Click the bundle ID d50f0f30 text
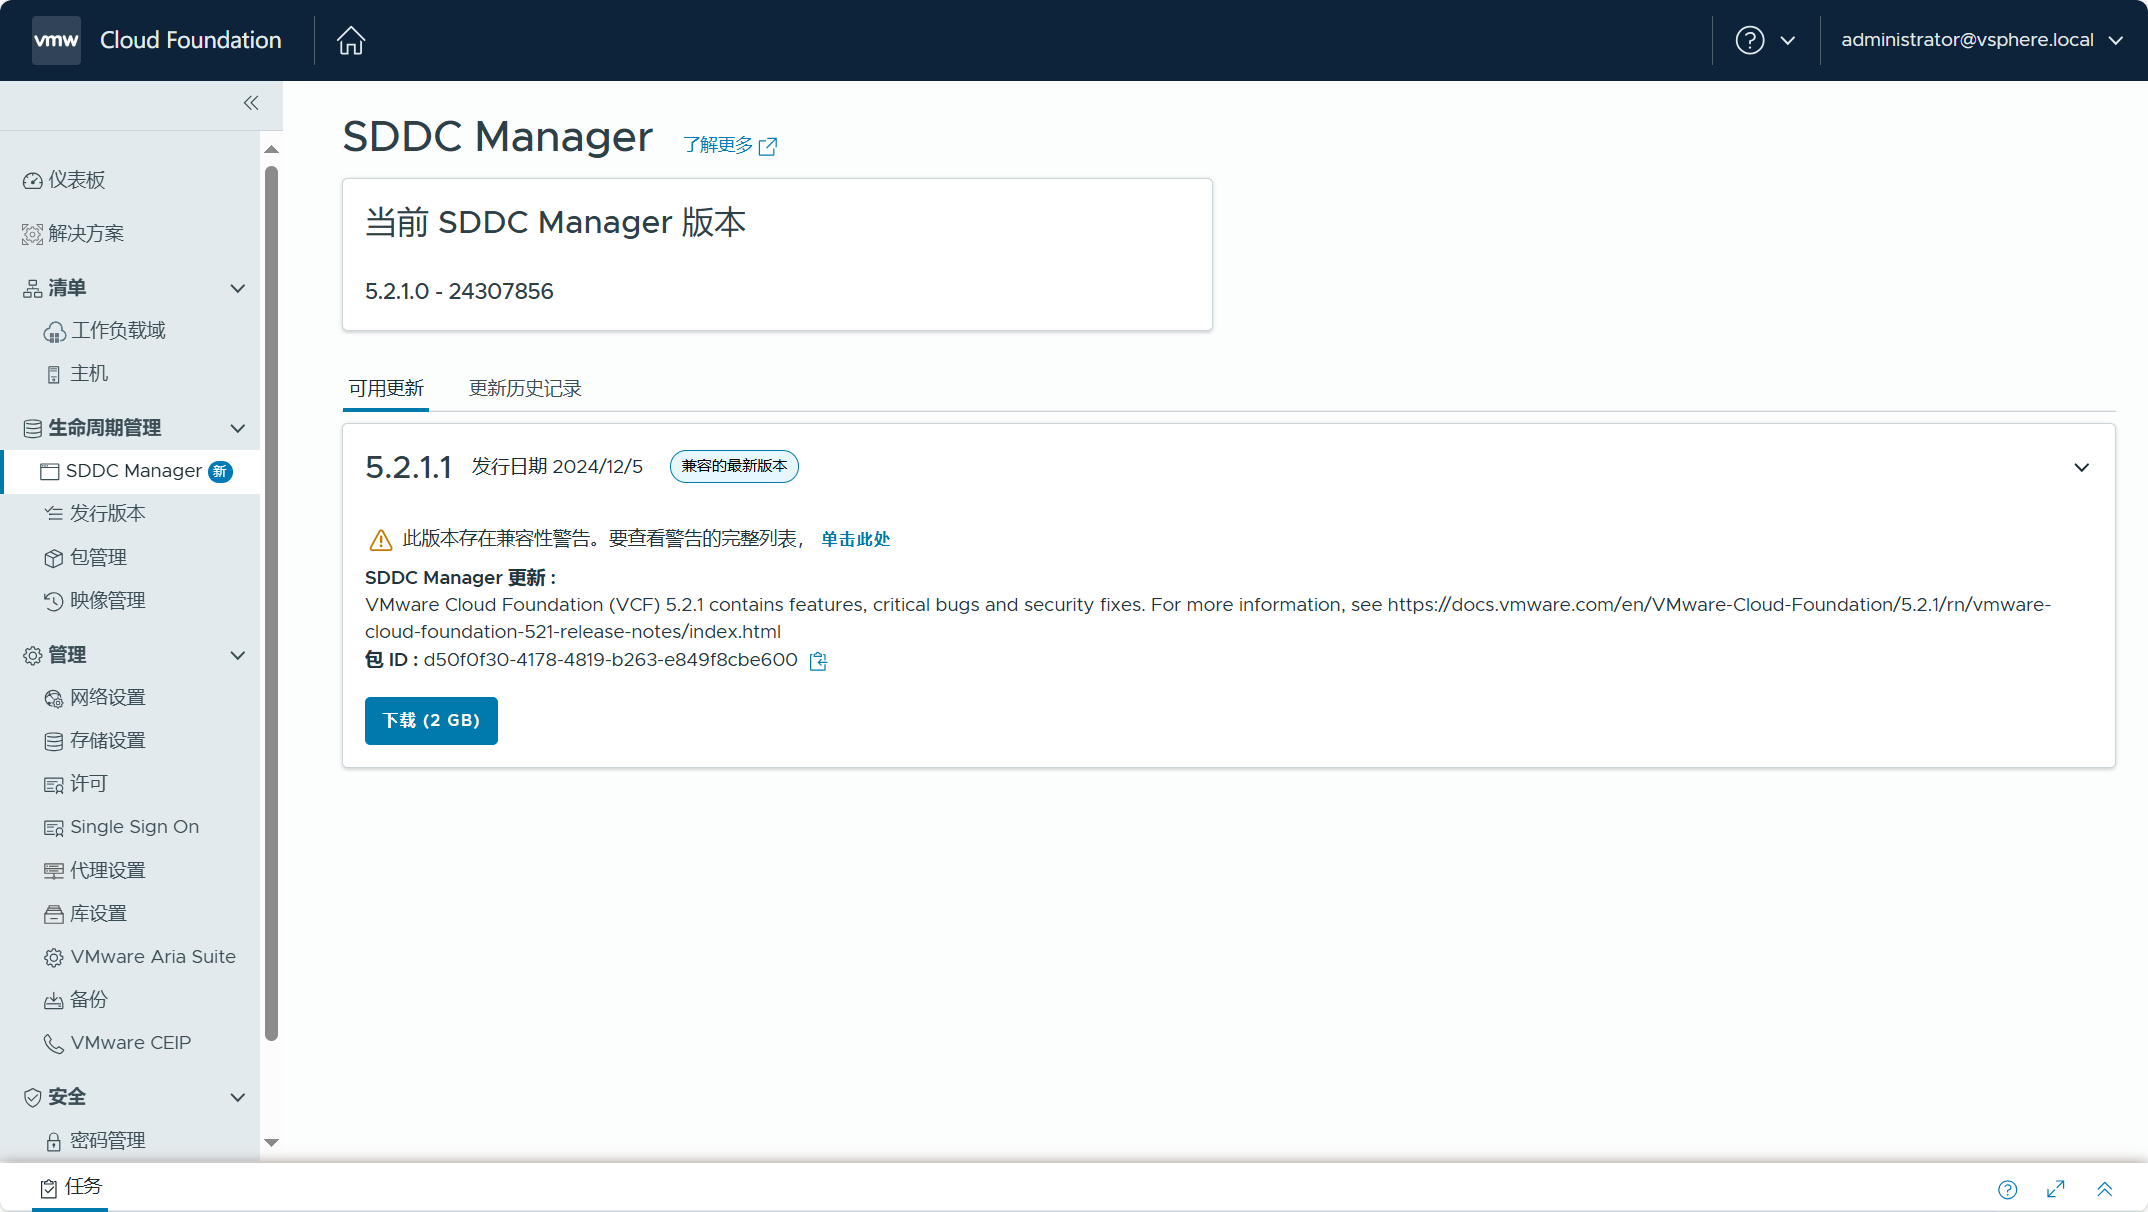Screen dimensions: 2148x1212 click(610, 660)
